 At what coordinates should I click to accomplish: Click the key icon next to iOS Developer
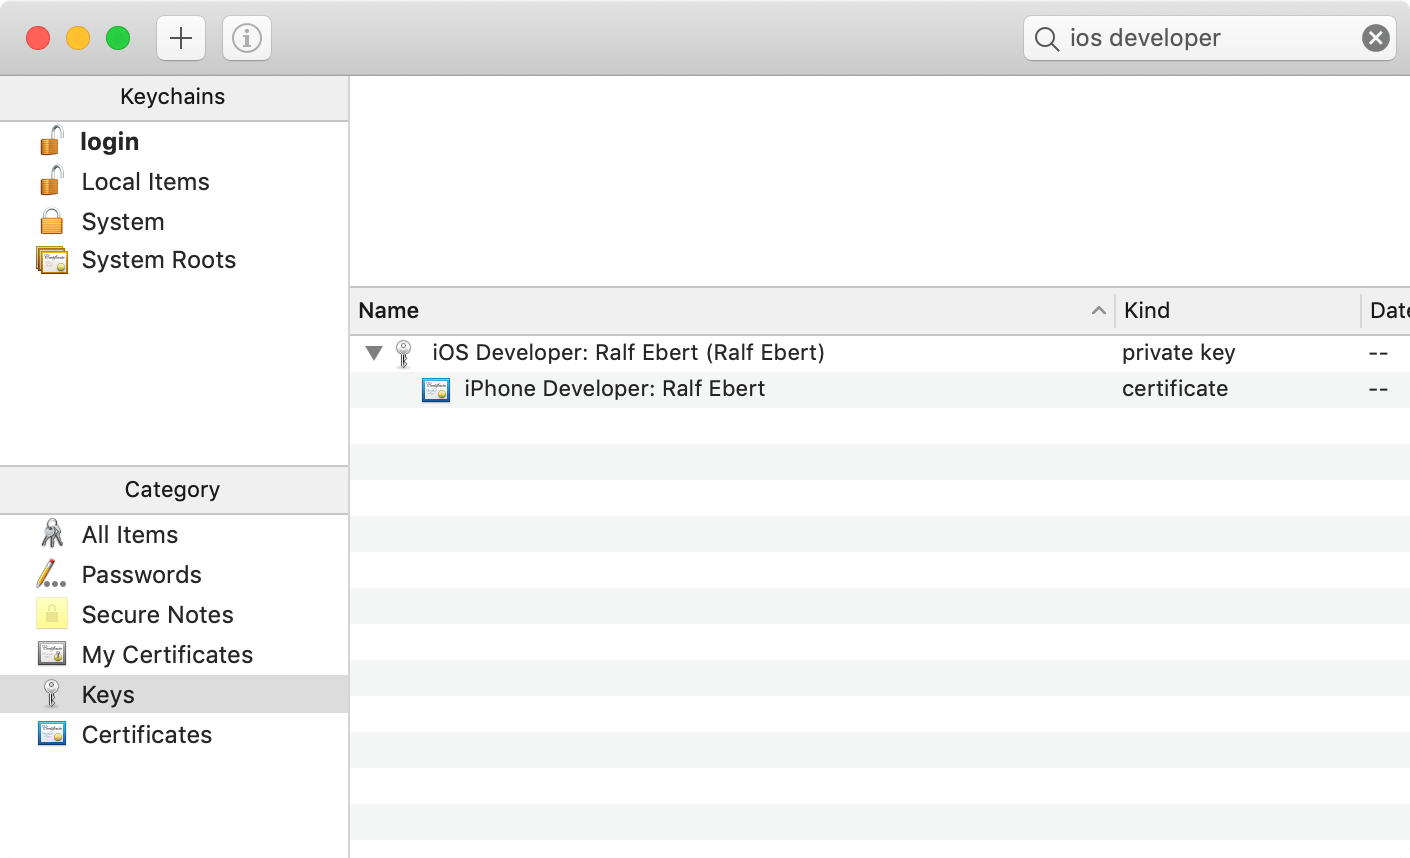coord(403,353)
